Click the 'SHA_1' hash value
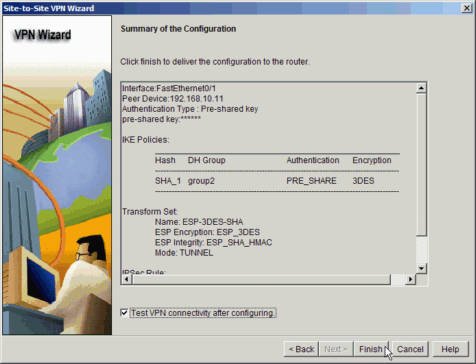476x364 pixels. [x=168, y=181]
